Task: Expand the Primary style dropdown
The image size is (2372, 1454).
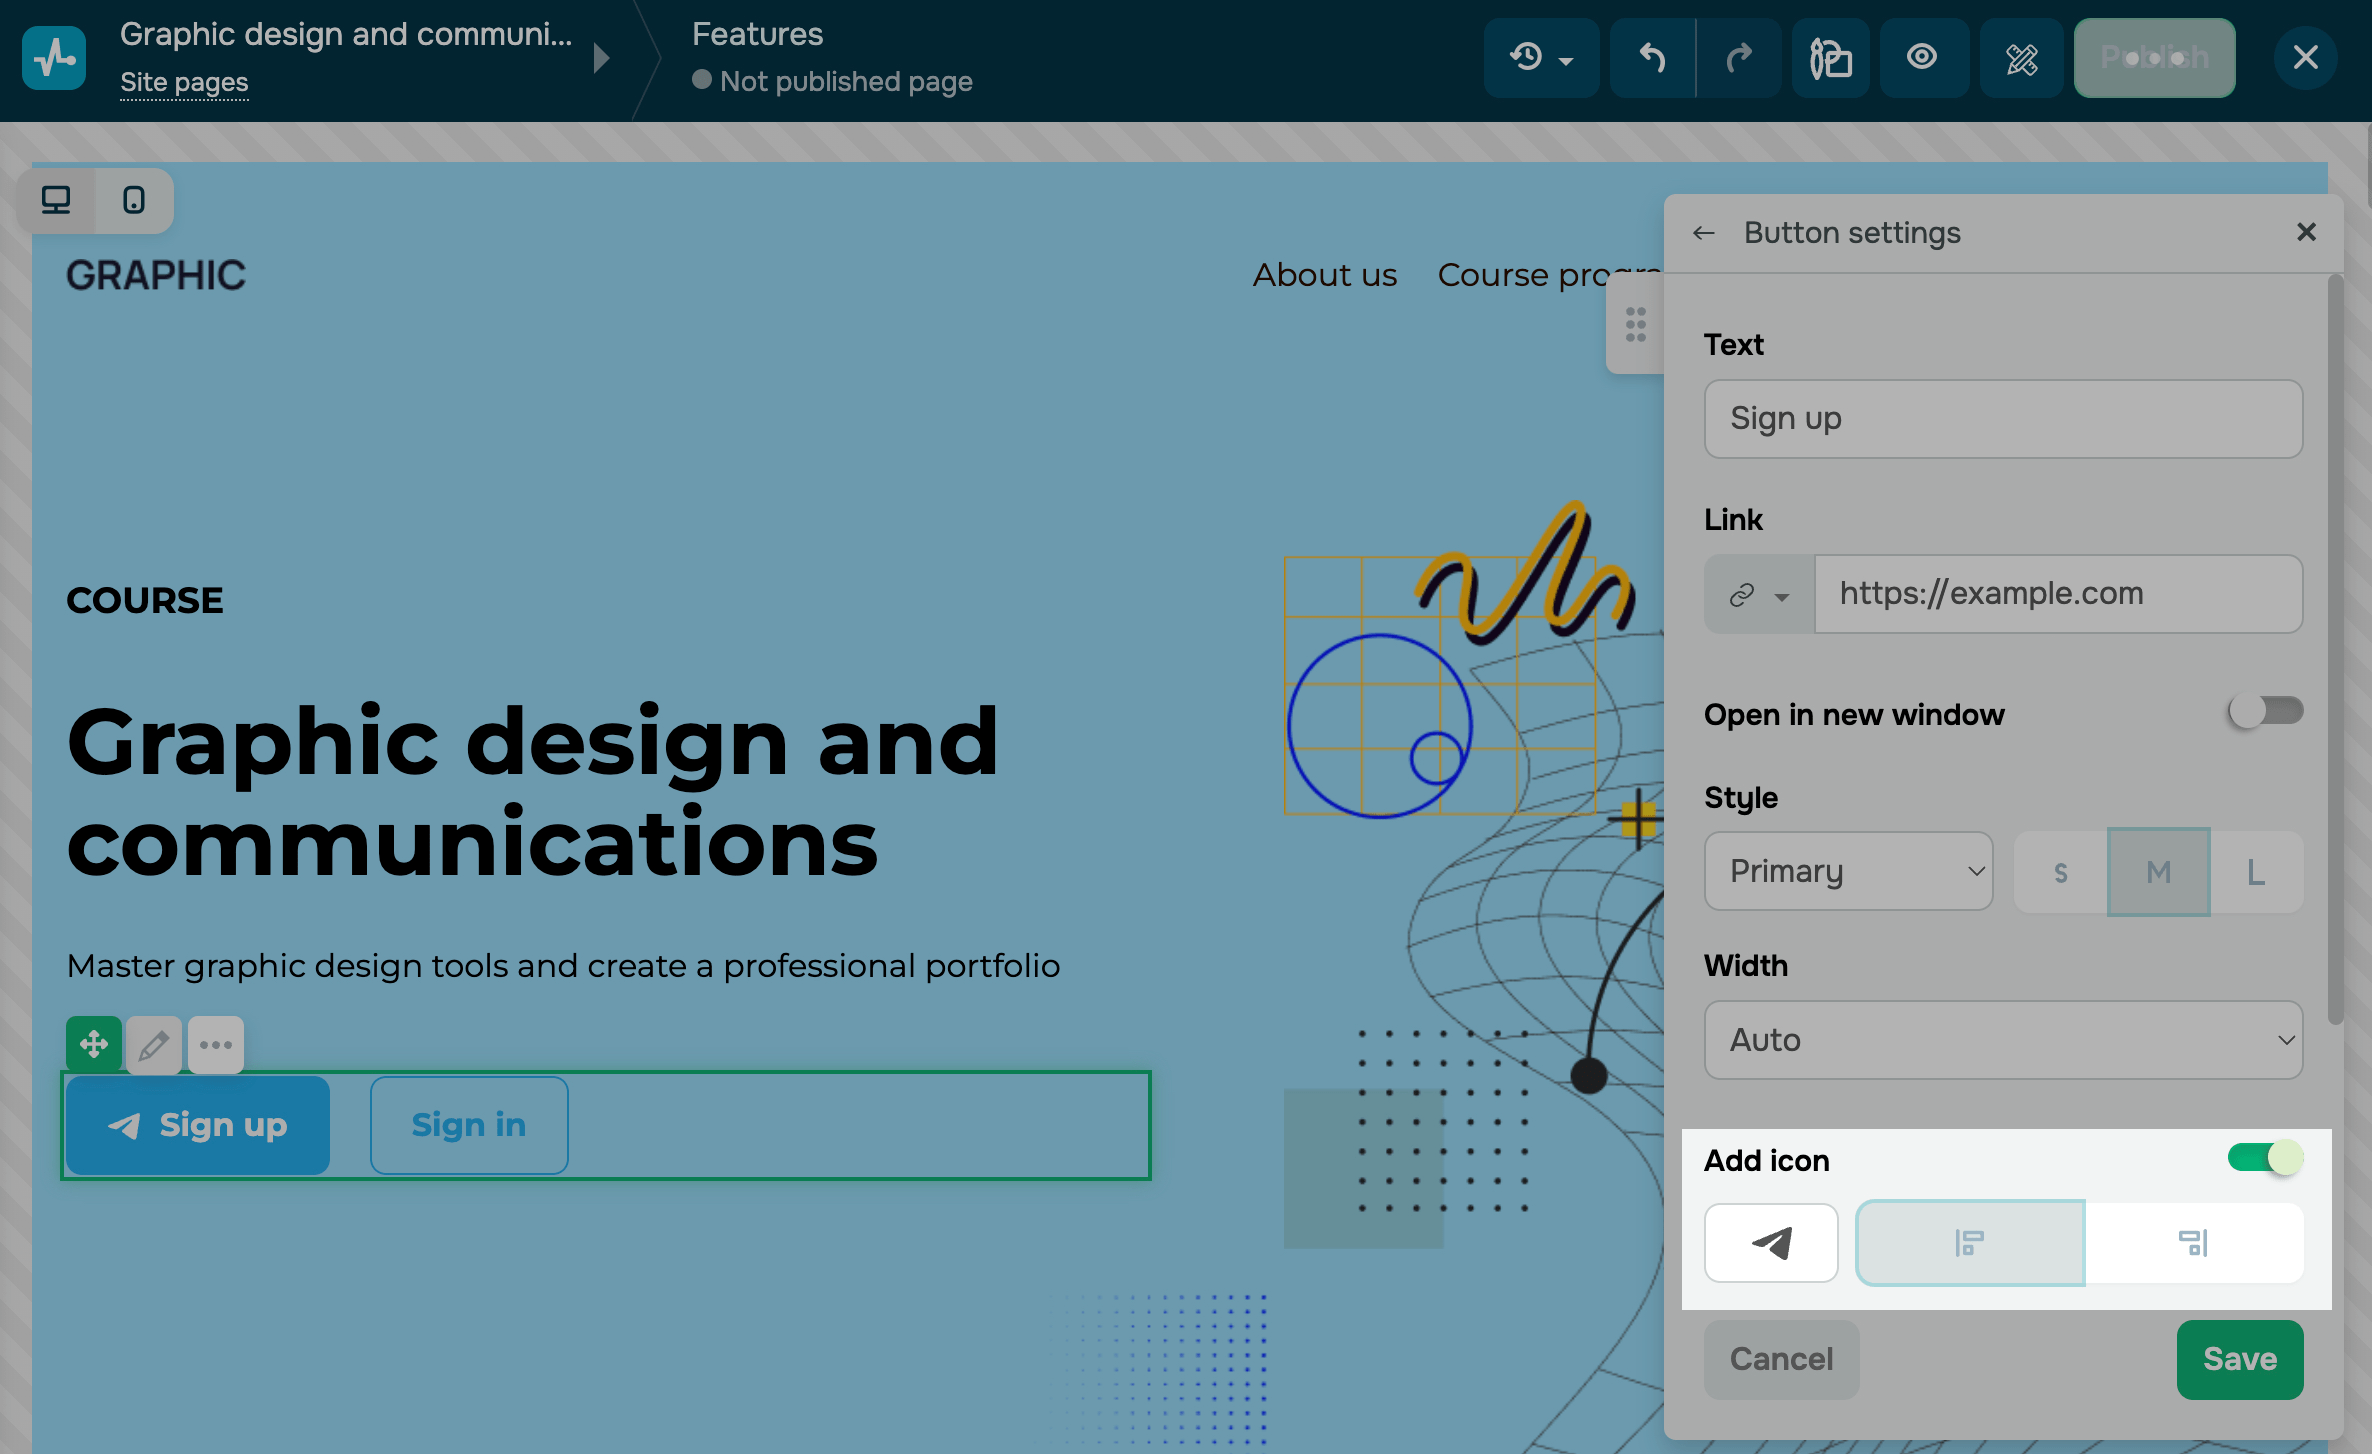Action: 1848,871
